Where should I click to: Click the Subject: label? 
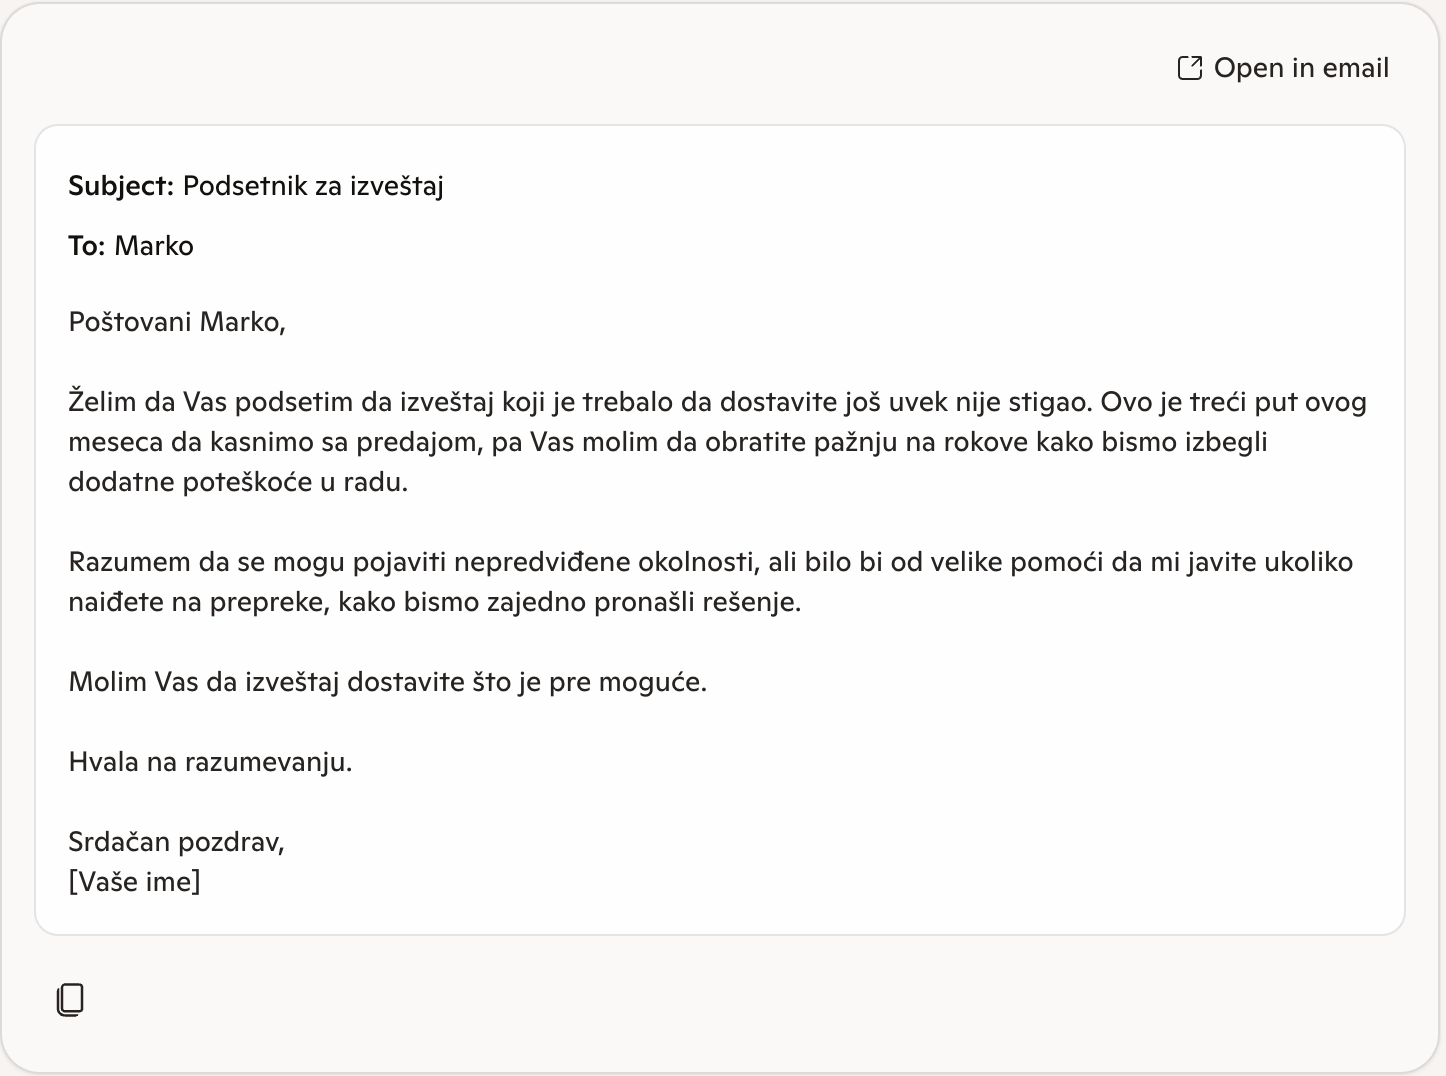121,186
